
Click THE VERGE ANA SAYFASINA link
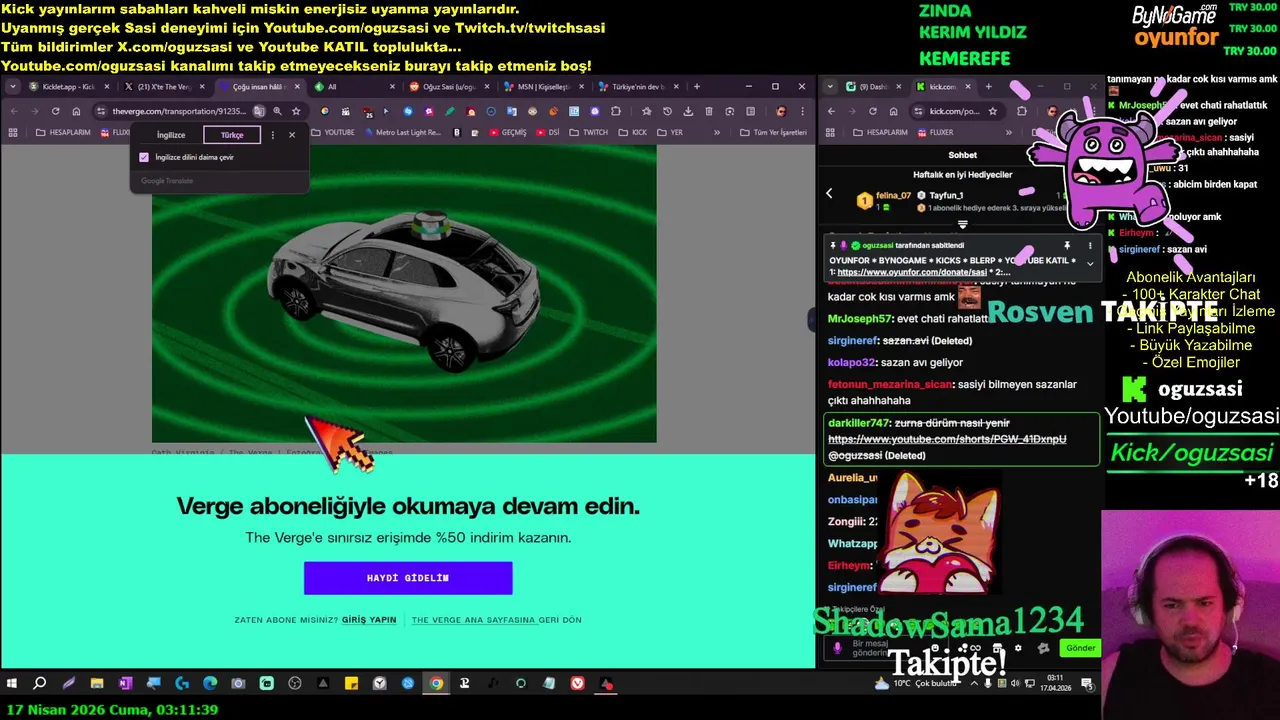(x=475, y=620)
